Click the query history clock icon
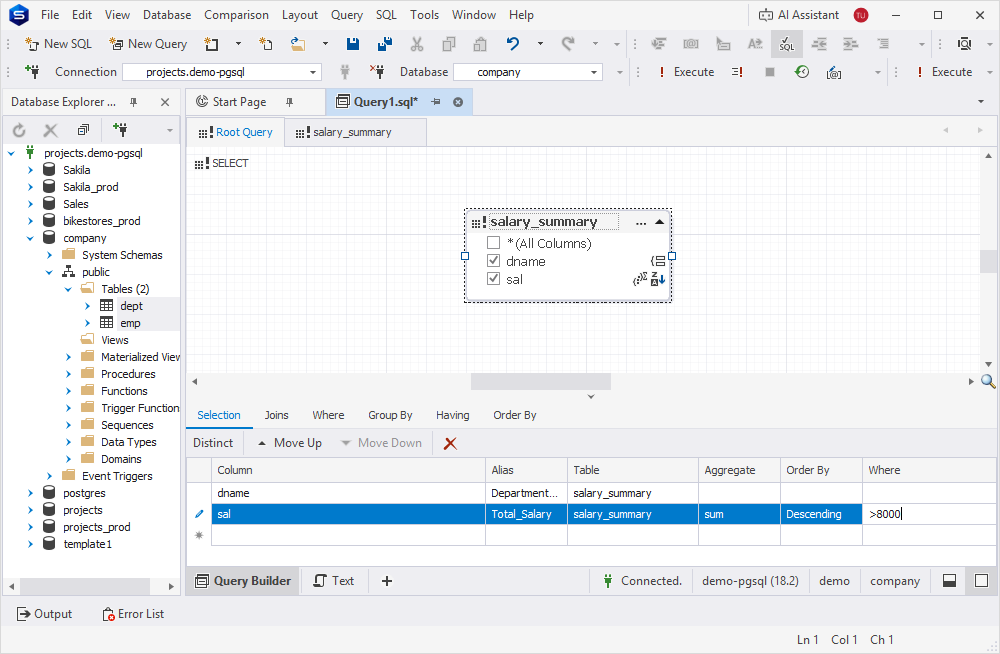Screen dimensions: 1000x654 point(802,72)
